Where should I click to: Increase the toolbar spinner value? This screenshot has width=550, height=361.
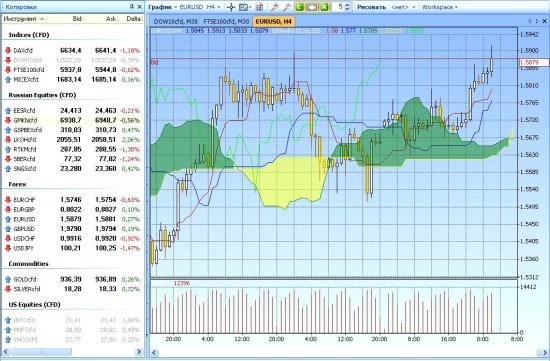347,5
